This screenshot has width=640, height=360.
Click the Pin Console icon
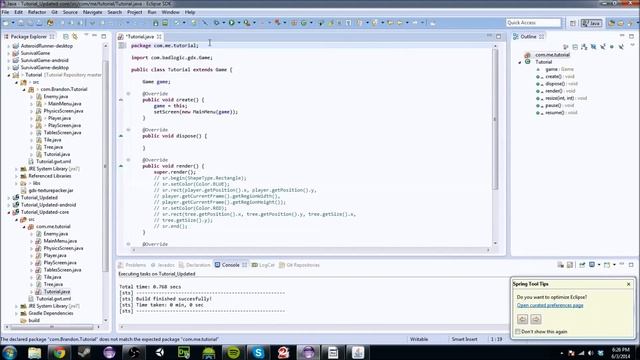(582, 265)
